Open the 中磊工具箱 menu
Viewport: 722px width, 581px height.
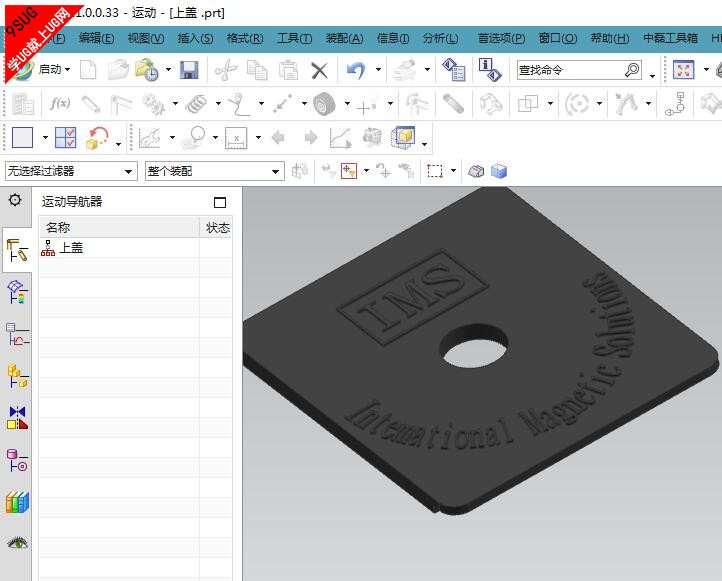pyautogui.click(x=670, y=38)
